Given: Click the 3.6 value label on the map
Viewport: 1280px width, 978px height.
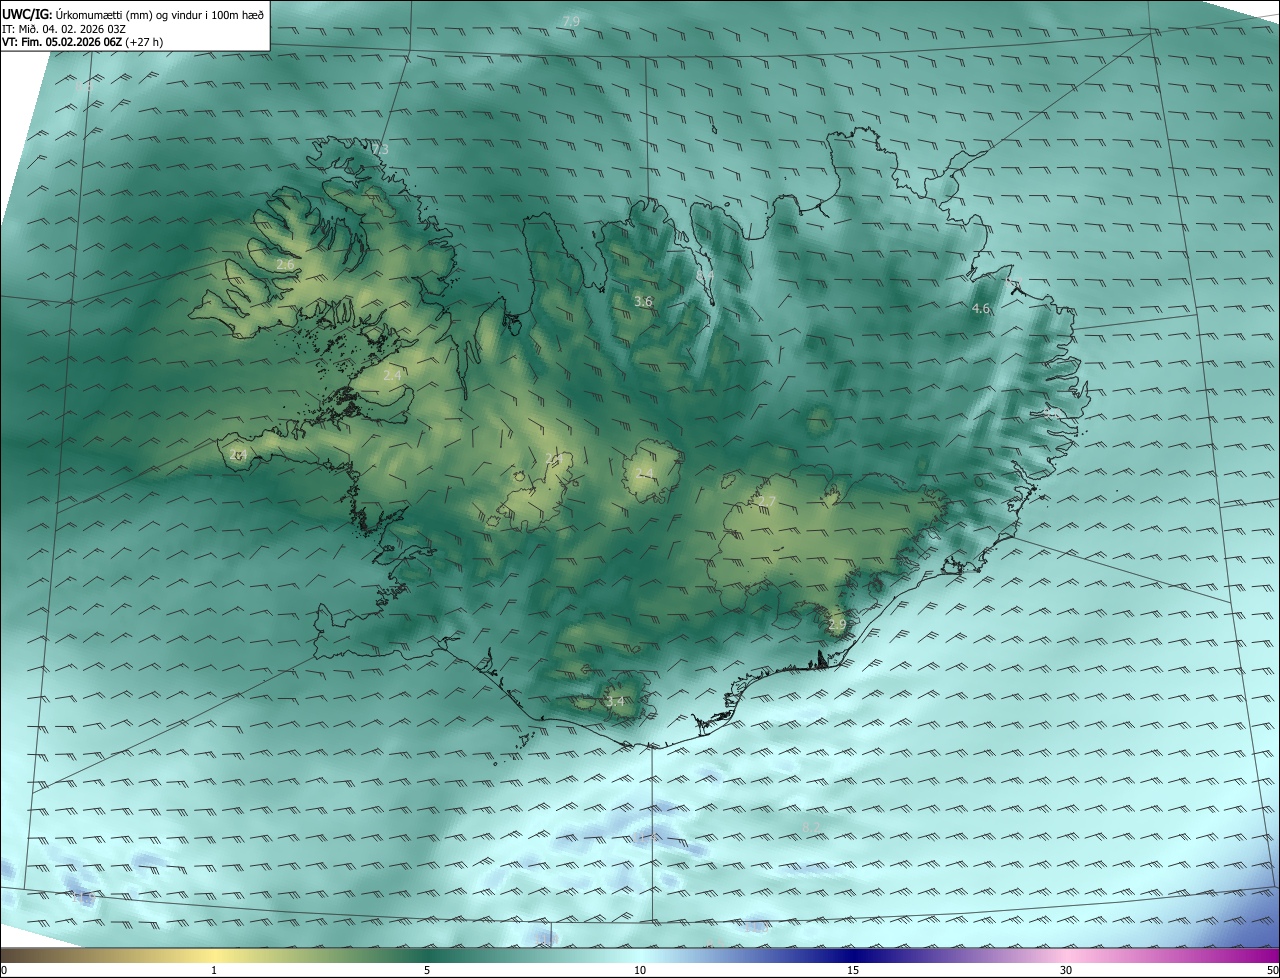Looking at the screenshot, I should pyautogui.click(x=643, y=301).
